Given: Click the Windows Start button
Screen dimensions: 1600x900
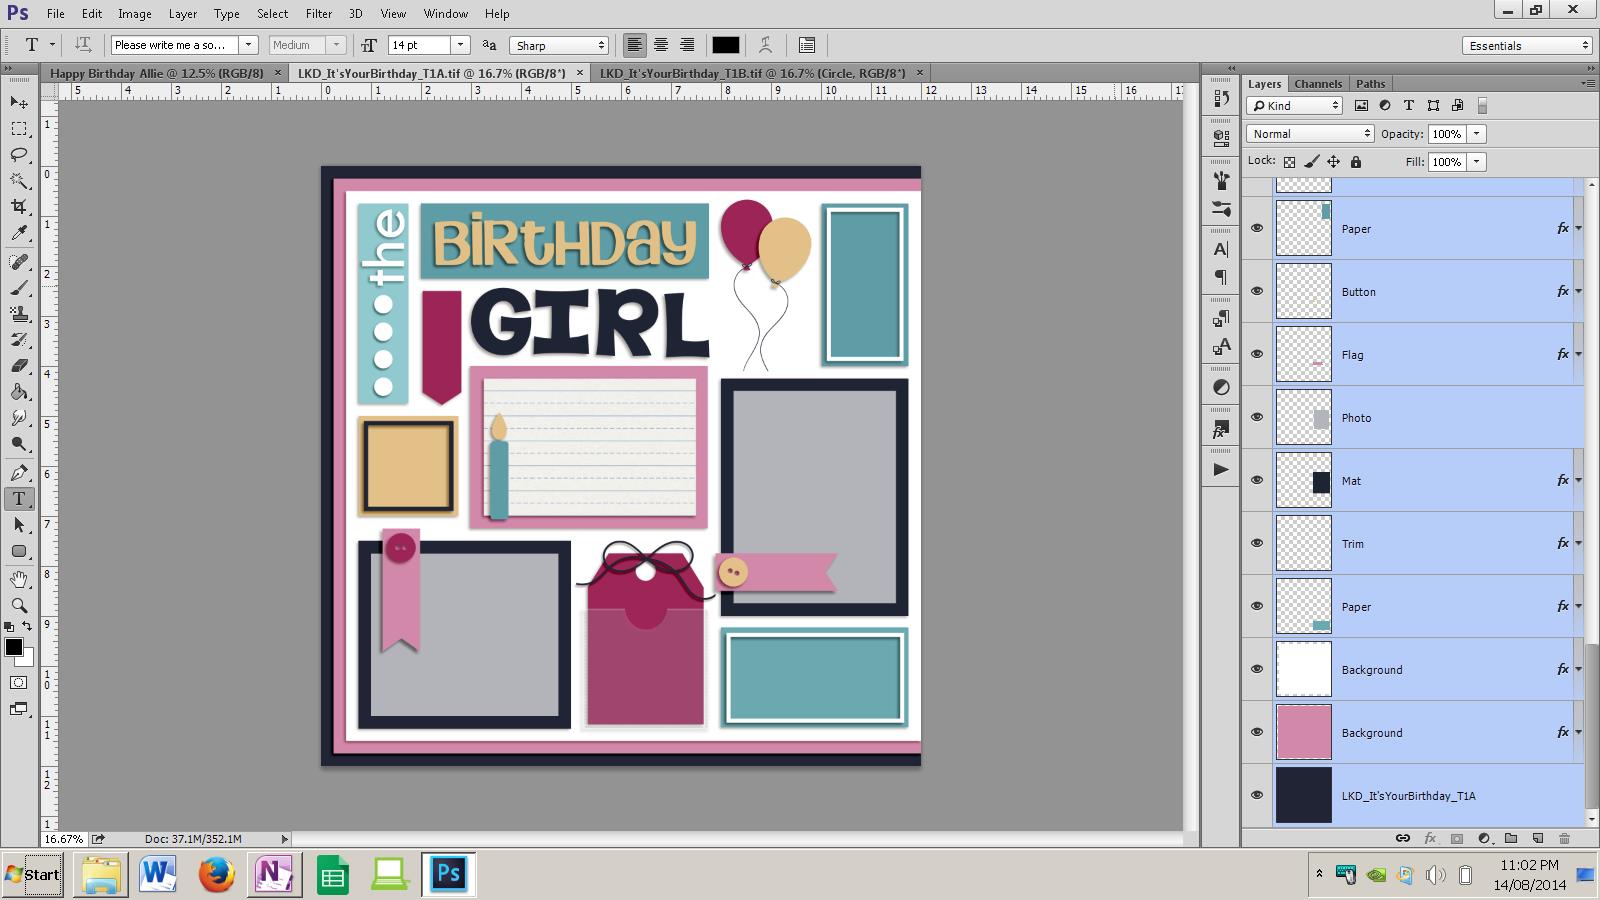Looking at the screenshot, I should (x=32, y=875).
